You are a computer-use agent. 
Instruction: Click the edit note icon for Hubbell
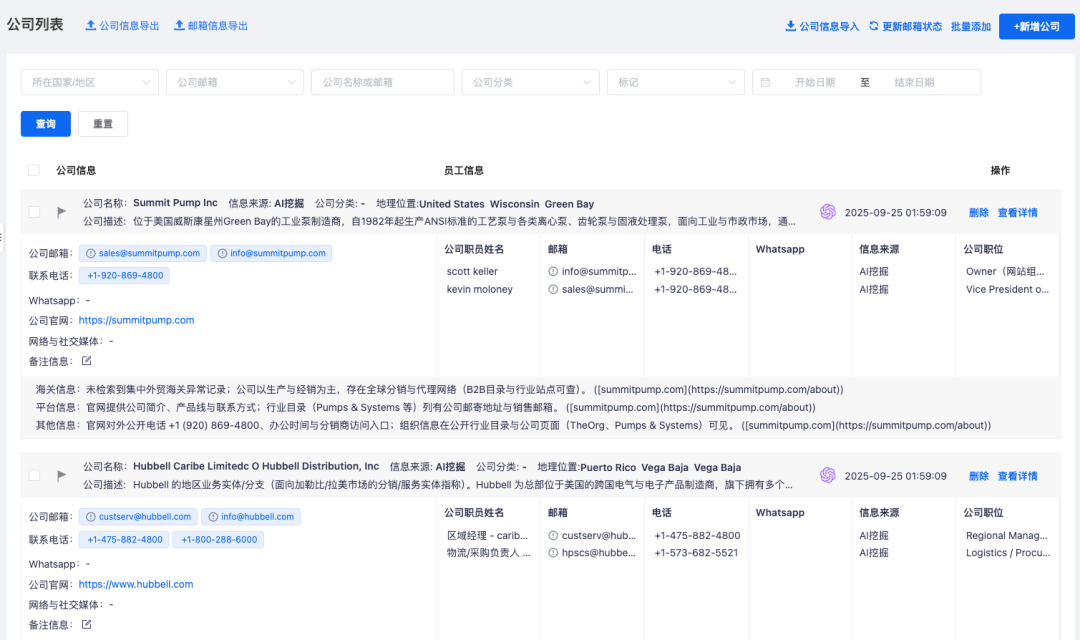(x=86, y=624)
